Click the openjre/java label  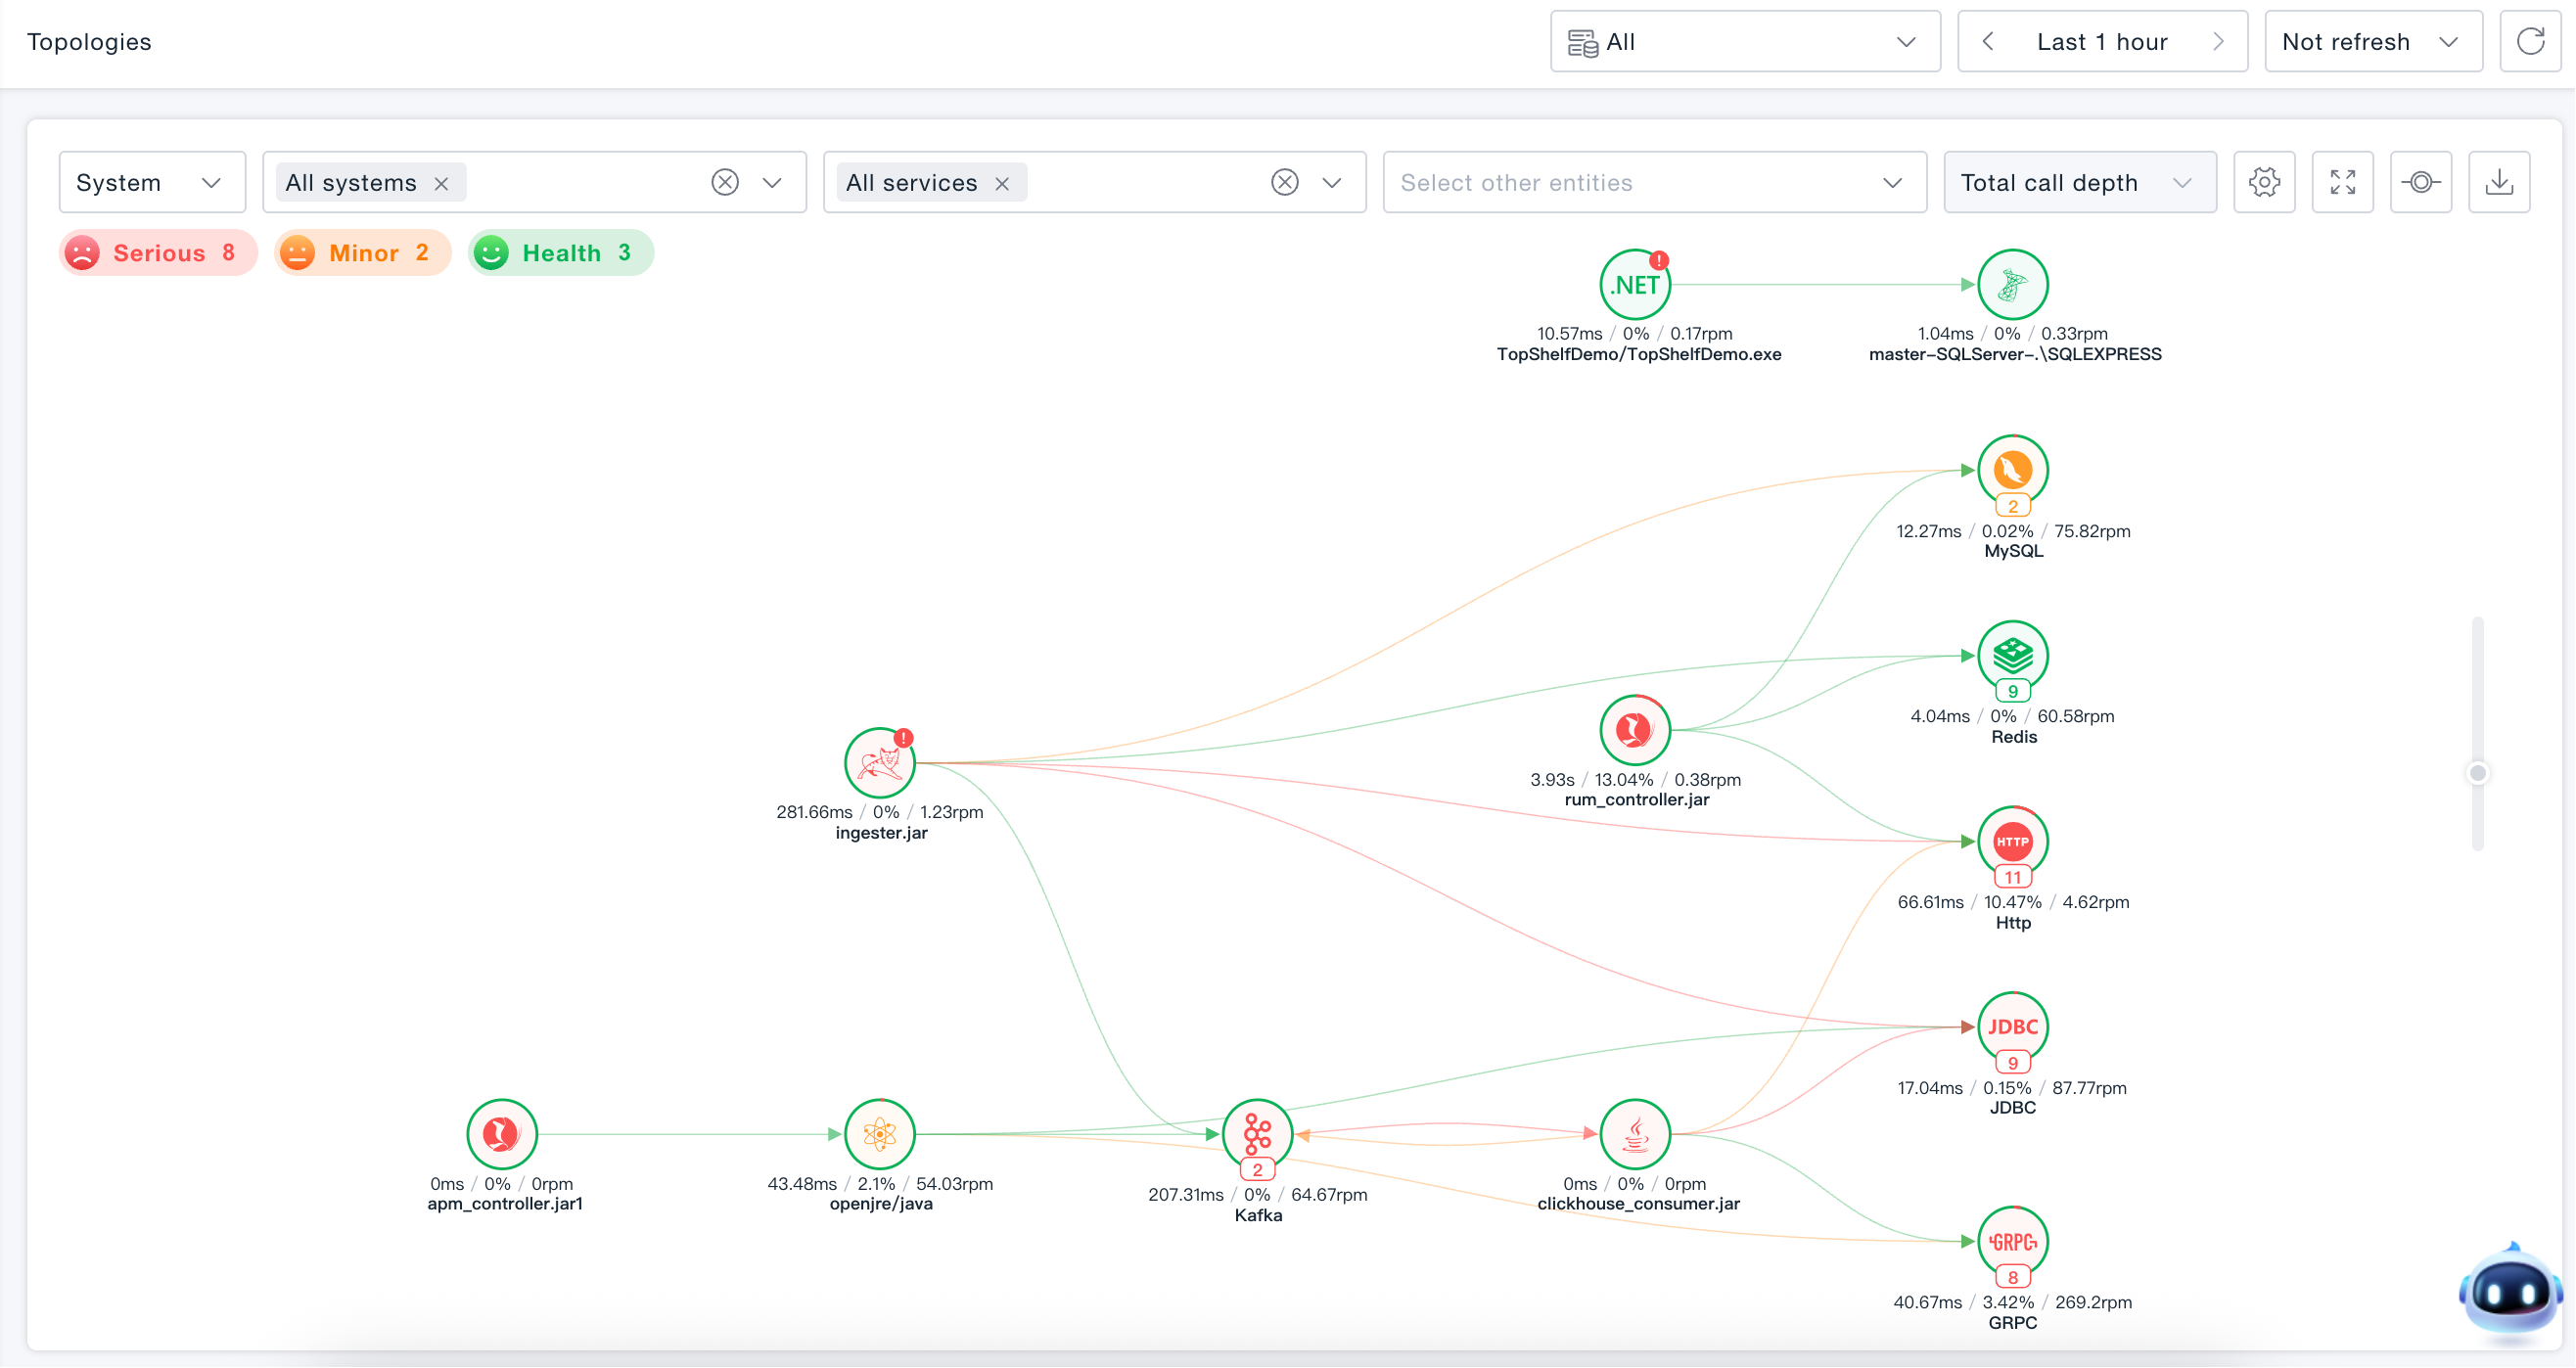881,1204
